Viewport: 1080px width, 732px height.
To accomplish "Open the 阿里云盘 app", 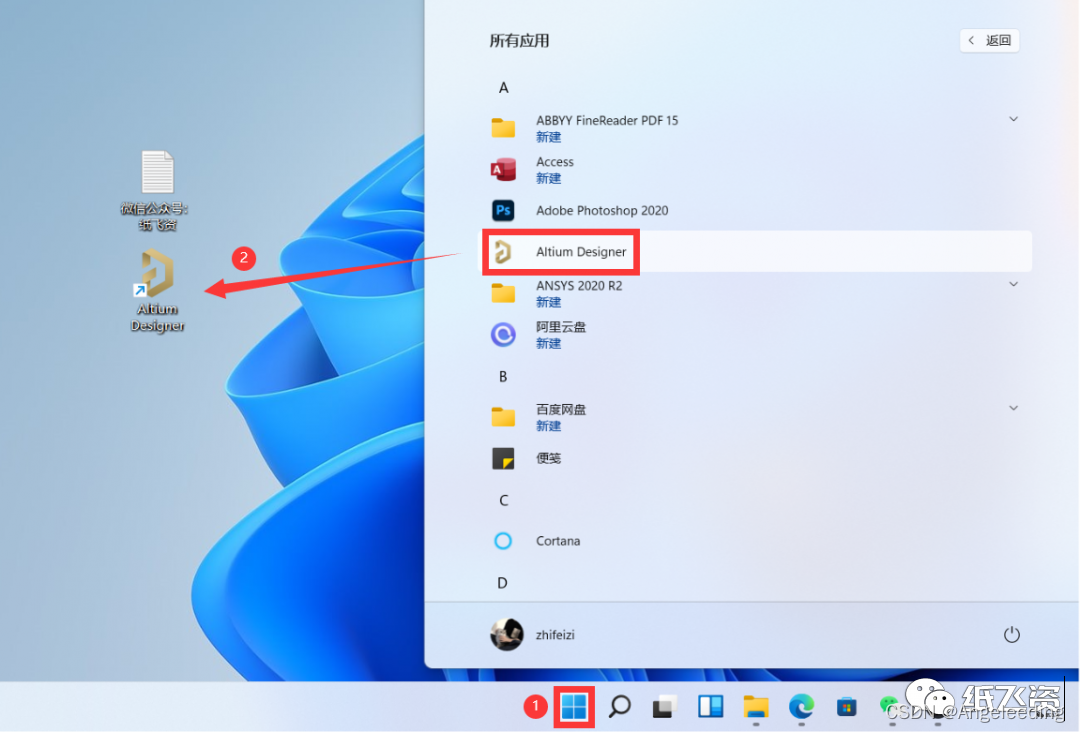I will (560, 334).
